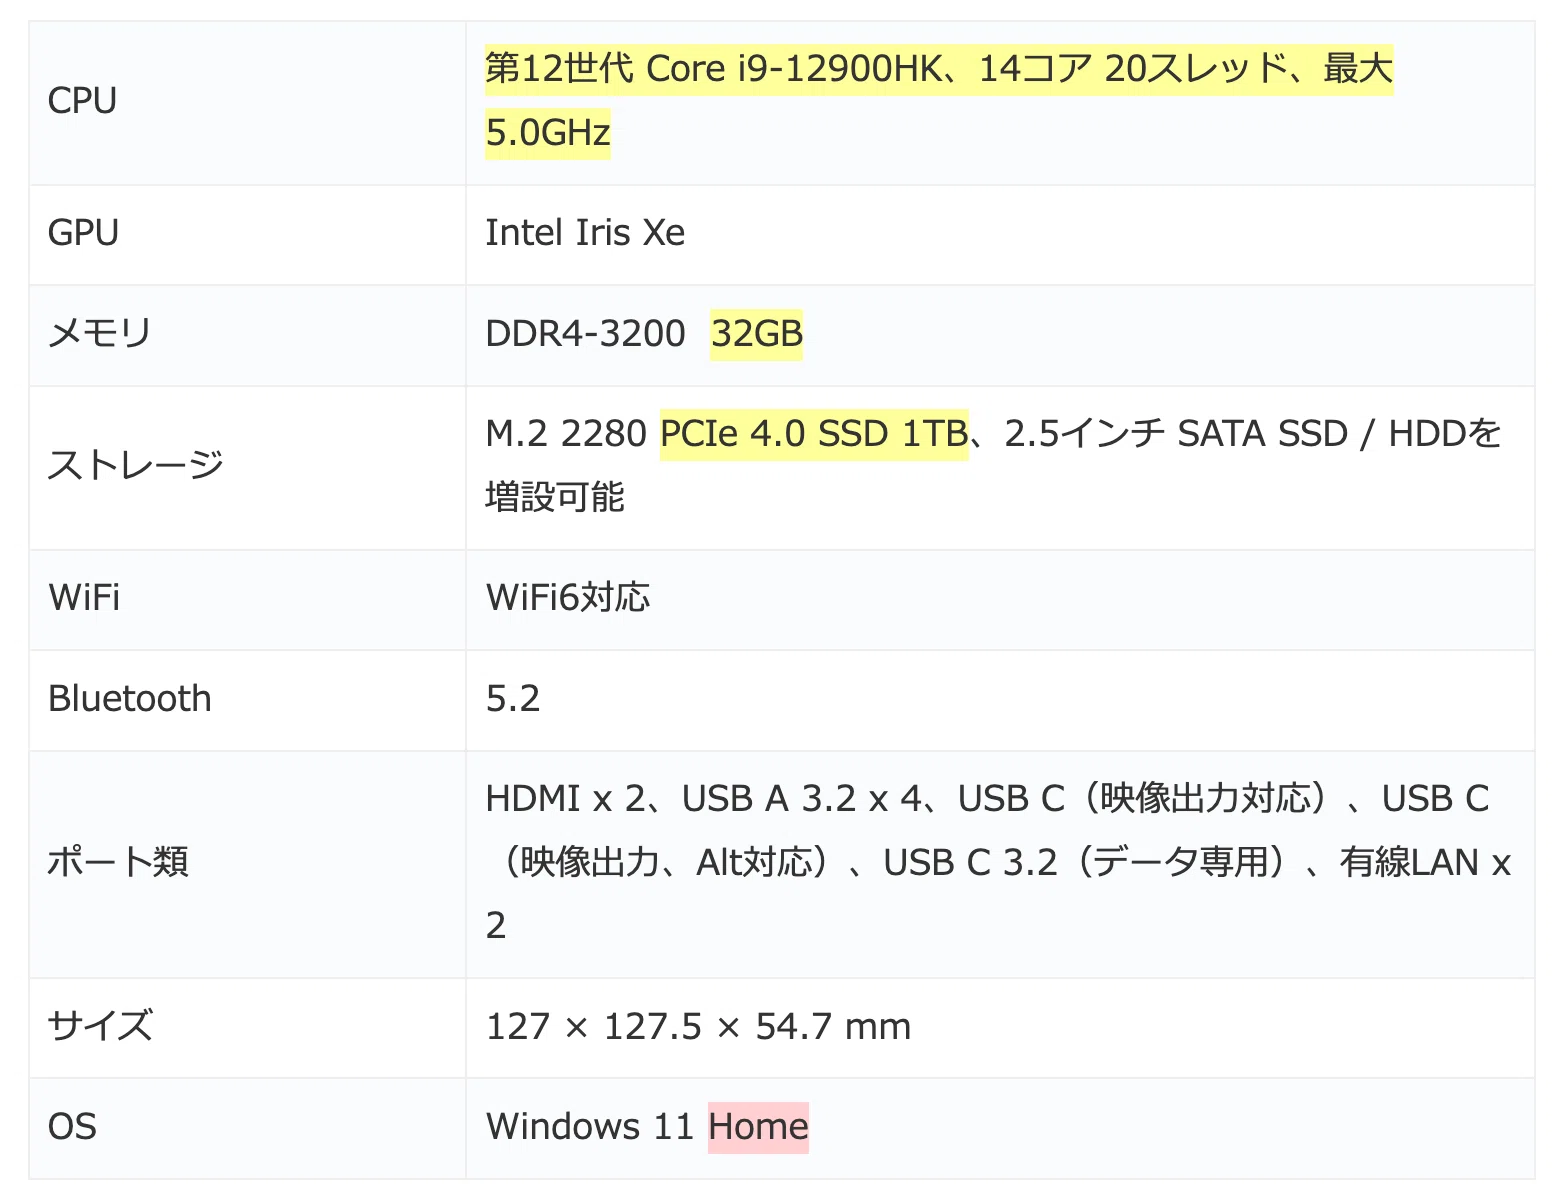Select the highlighted Core i9-12900HK CPU text
1556x1204 pixels.
(939, 69)
